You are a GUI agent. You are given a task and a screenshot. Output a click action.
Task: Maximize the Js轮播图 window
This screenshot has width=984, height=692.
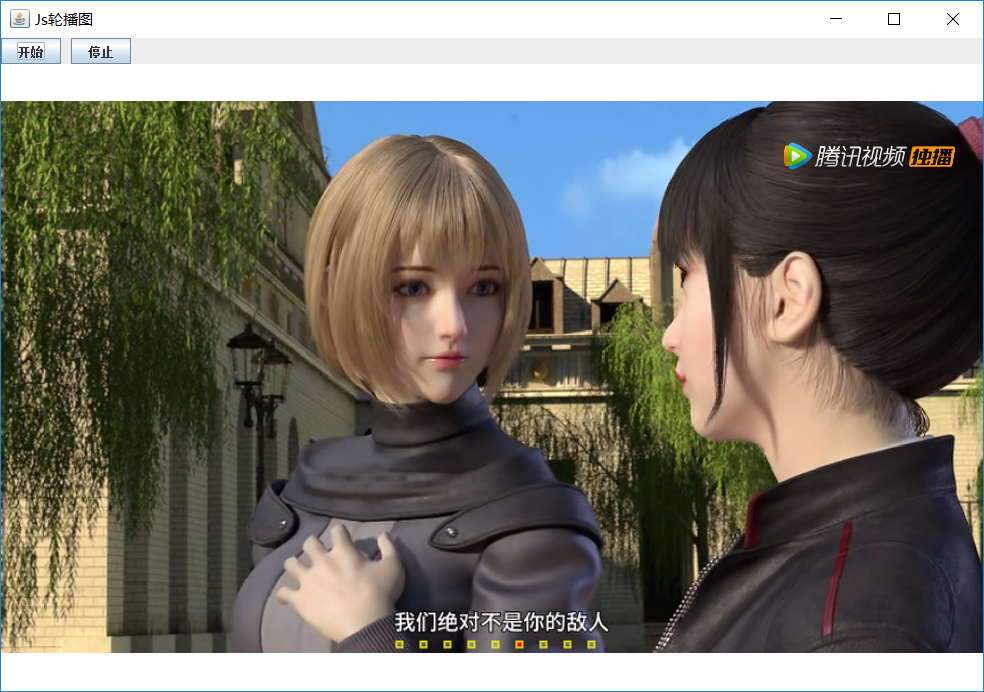coord(894,19)
